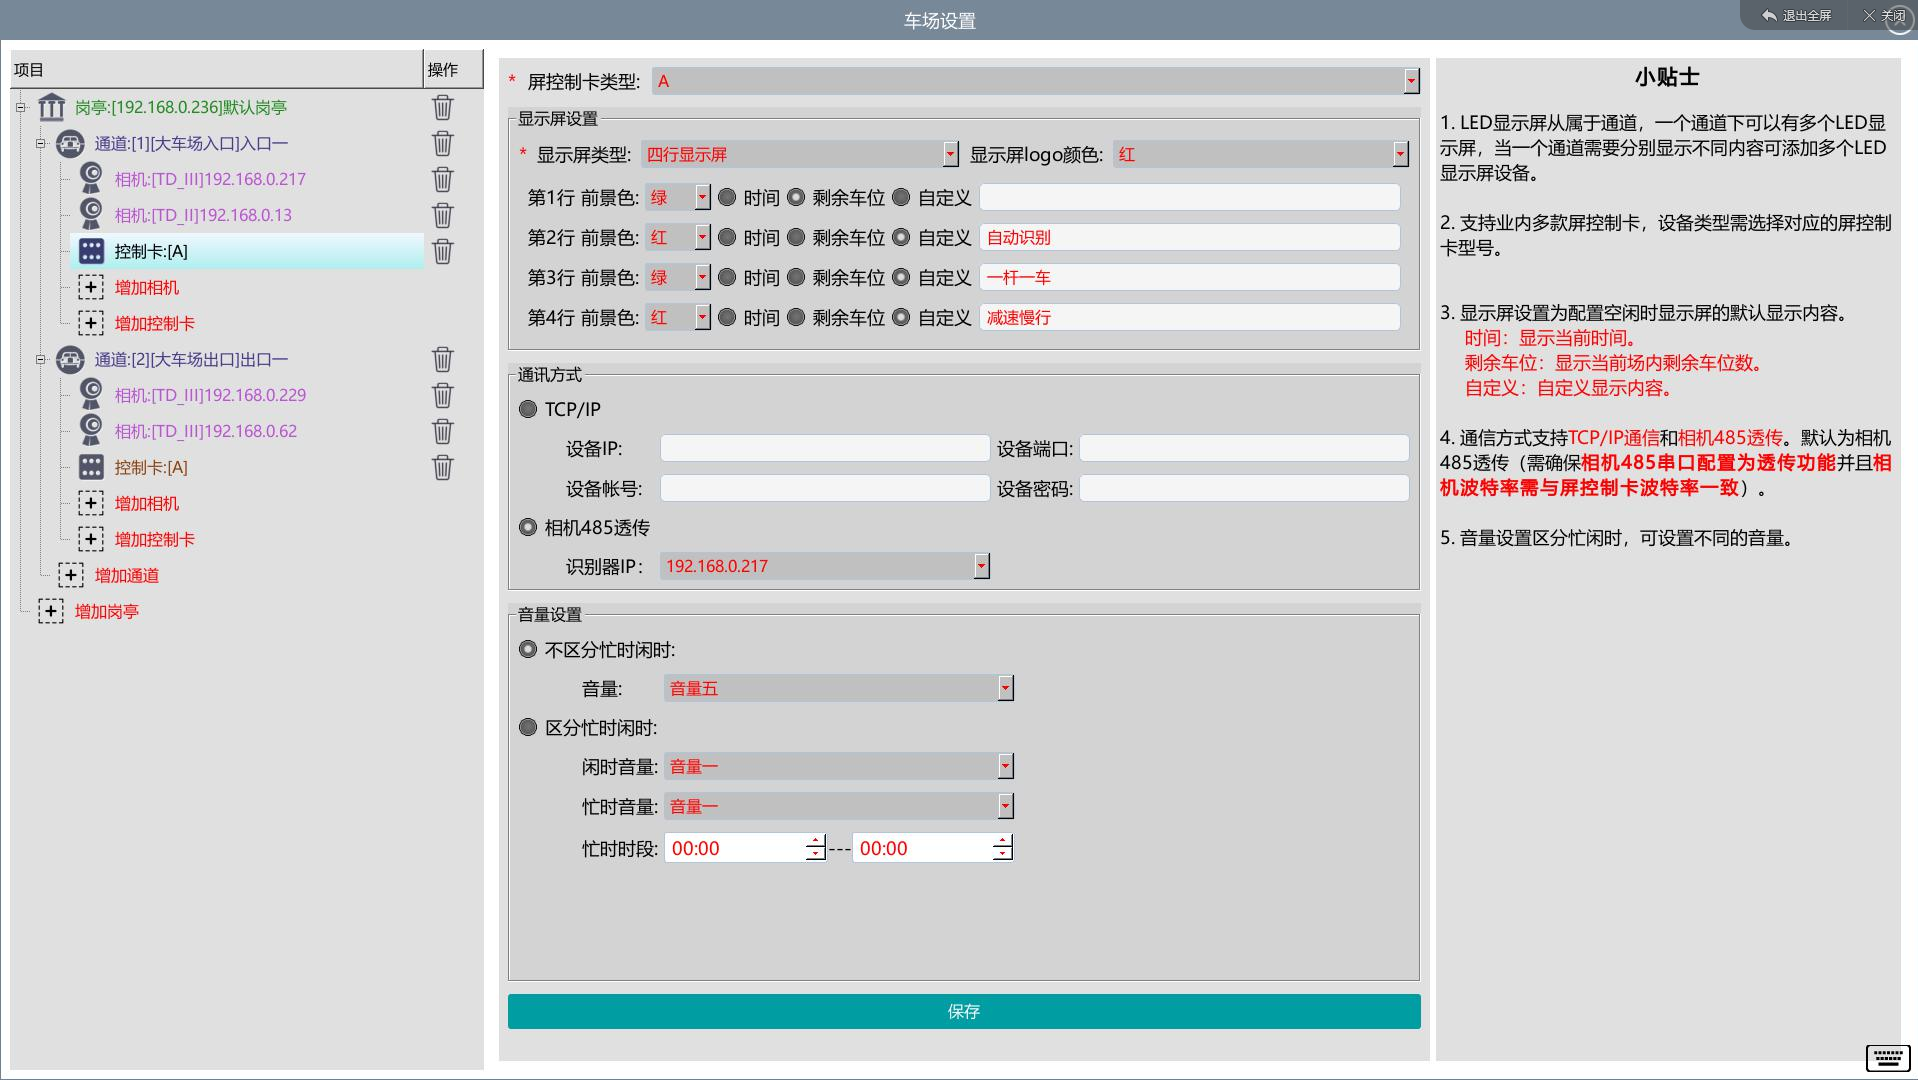Delete camera 192.168.0.229 via trash icon
Viewport: 1918px width, 1080px height.
[x=443, y=395]
